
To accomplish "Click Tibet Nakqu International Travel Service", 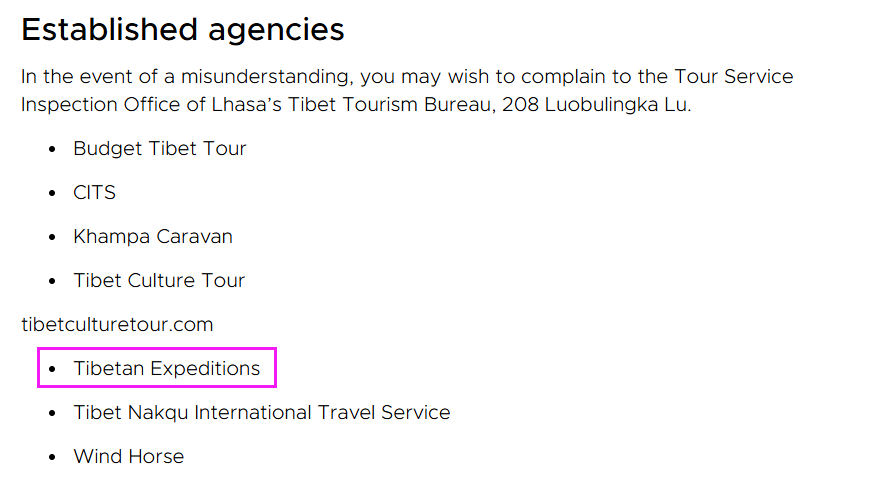I will [262, 412].
